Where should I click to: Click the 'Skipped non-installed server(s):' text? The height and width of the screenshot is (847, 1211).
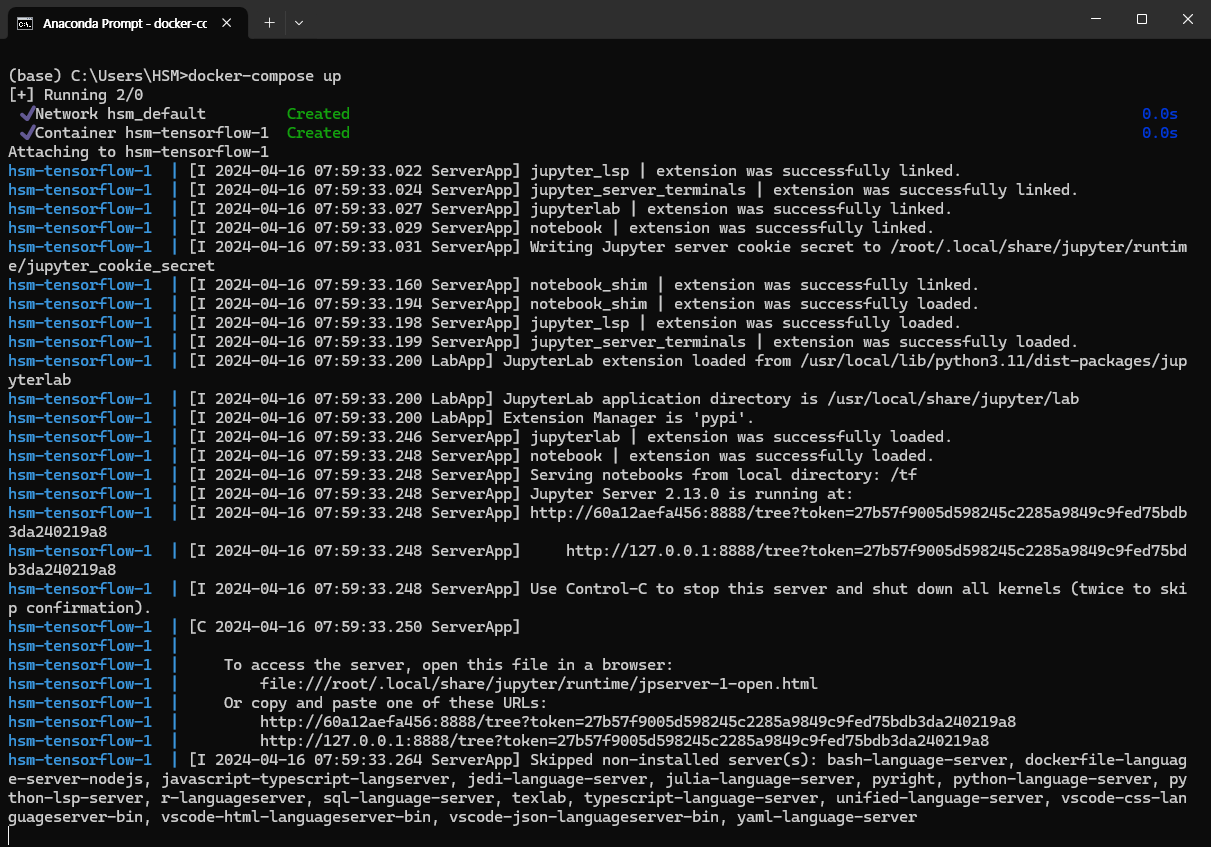coord(674,760)
